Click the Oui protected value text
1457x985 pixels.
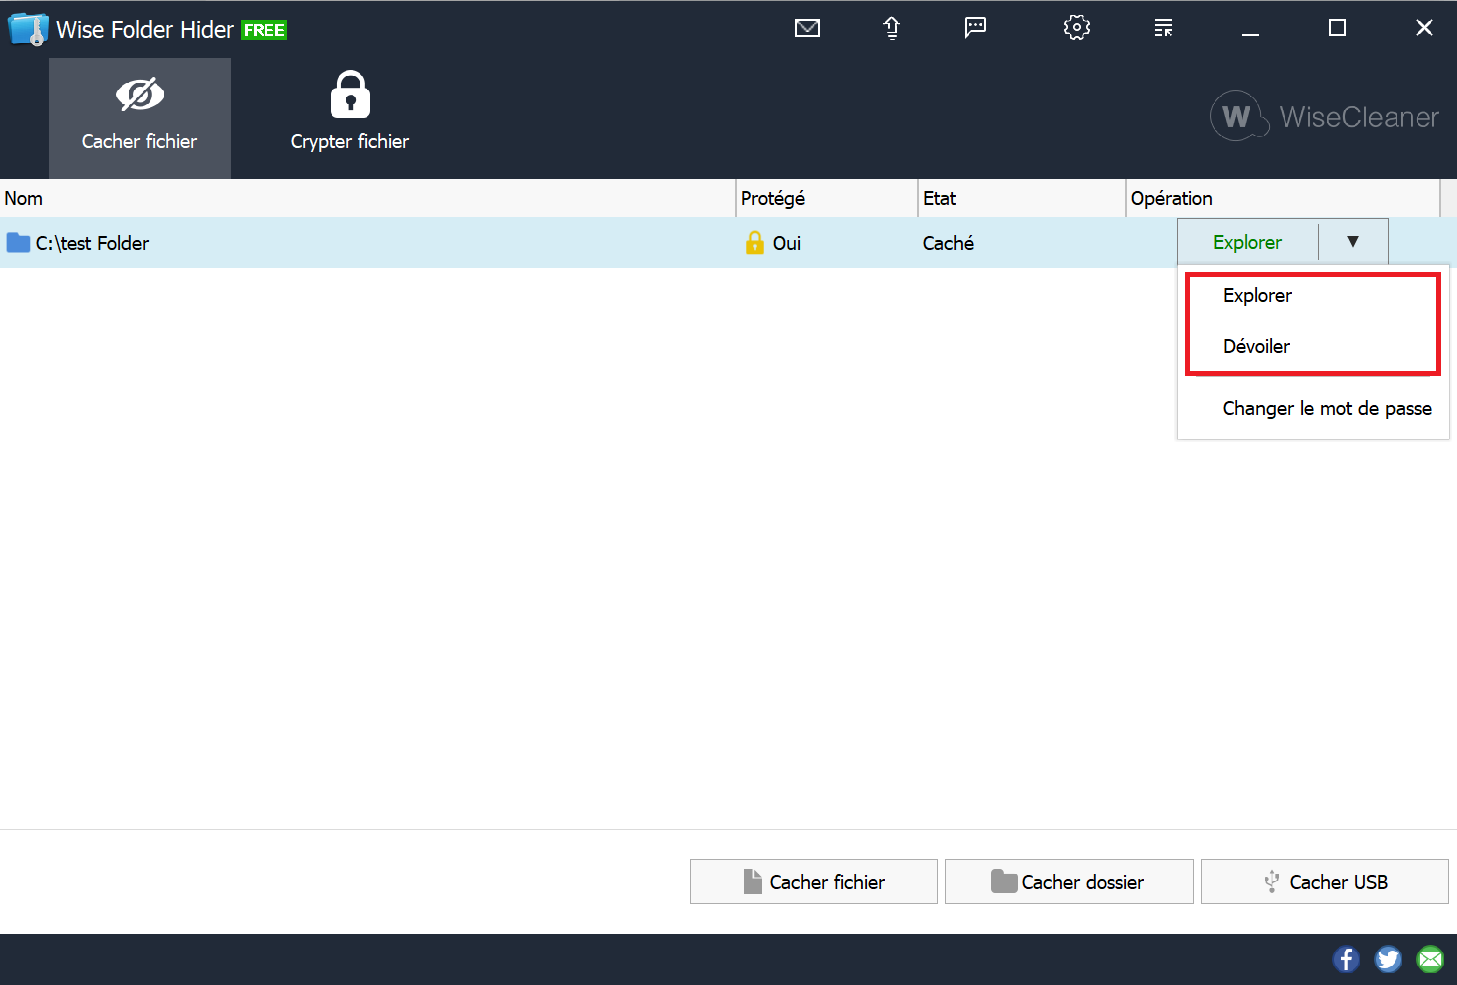(787, 243)
